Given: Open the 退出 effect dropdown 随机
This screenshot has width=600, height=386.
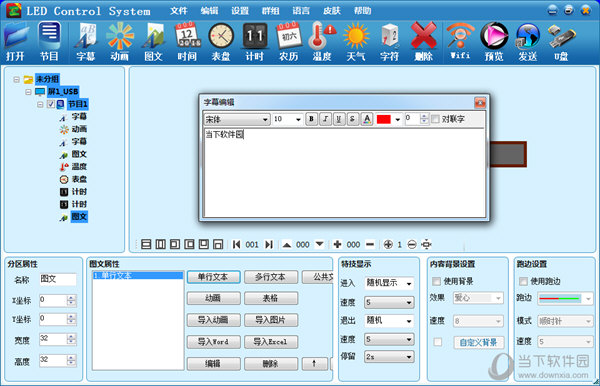Looking at the screenshot, I should pos(389,321).
